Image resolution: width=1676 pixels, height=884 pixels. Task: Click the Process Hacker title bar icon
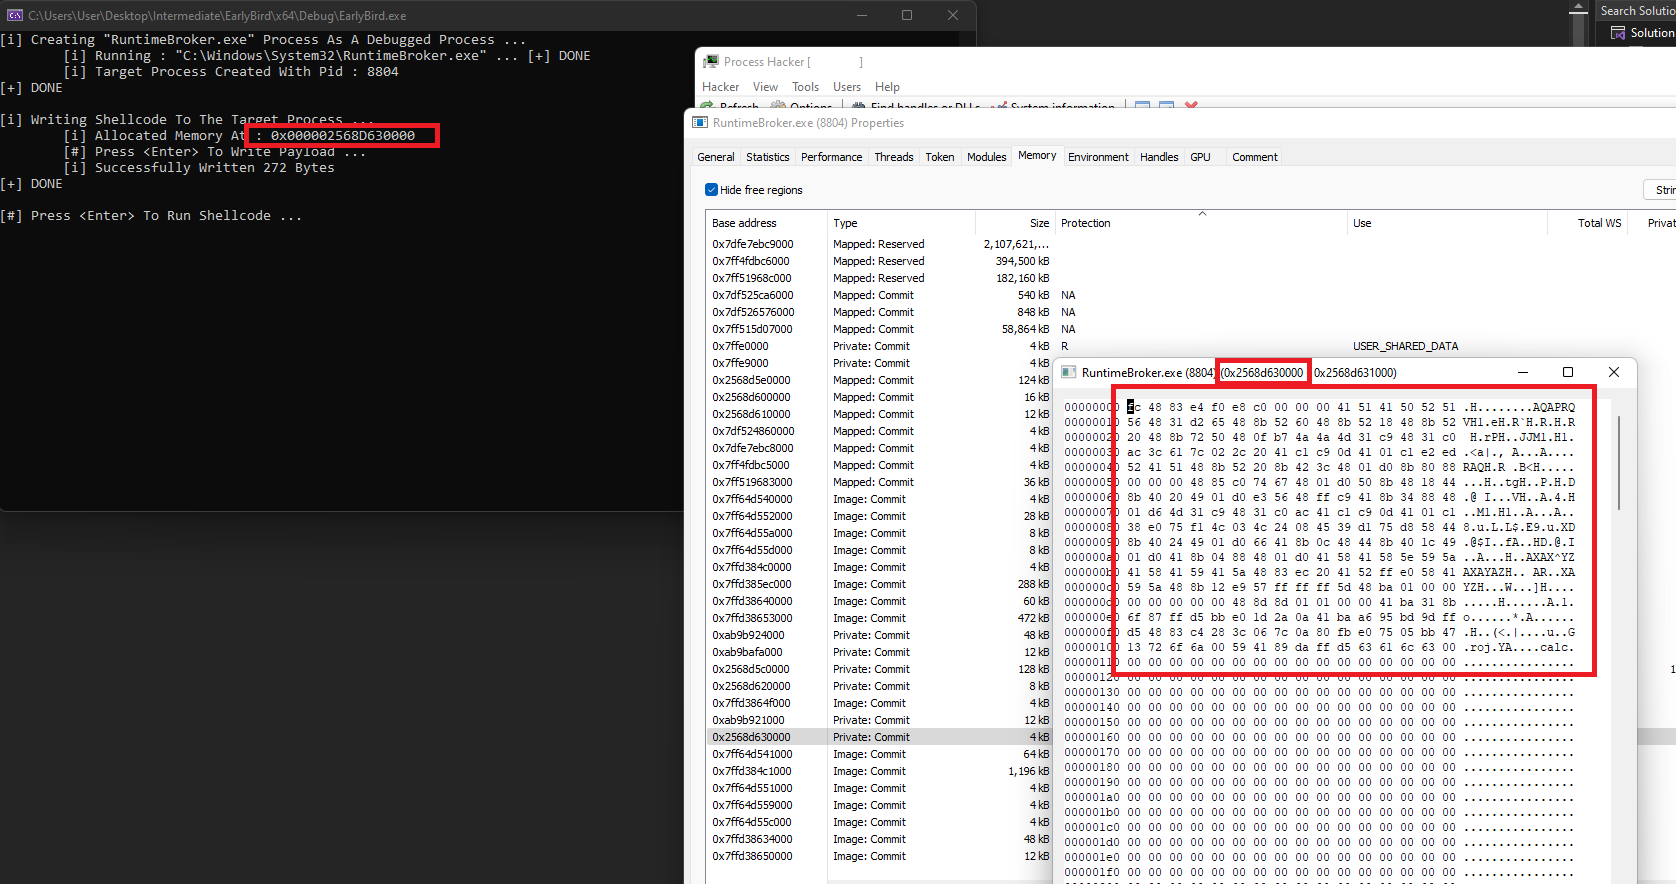pyautogui.click(x=711, y=62)
